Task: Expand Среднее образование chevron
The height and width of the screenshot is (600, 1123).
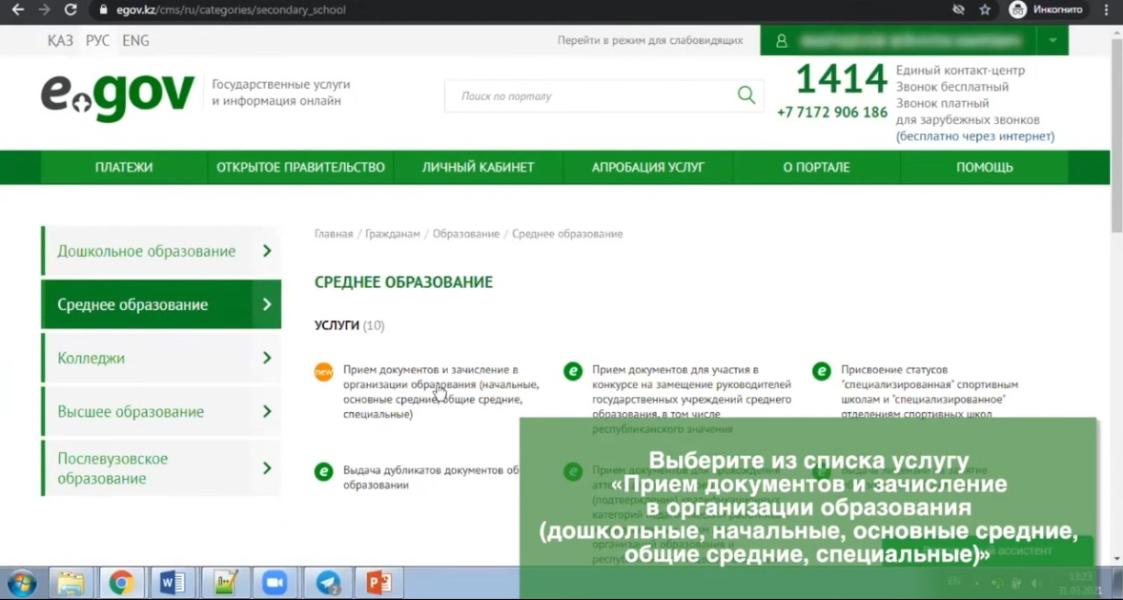Action: tap(267, 304)
